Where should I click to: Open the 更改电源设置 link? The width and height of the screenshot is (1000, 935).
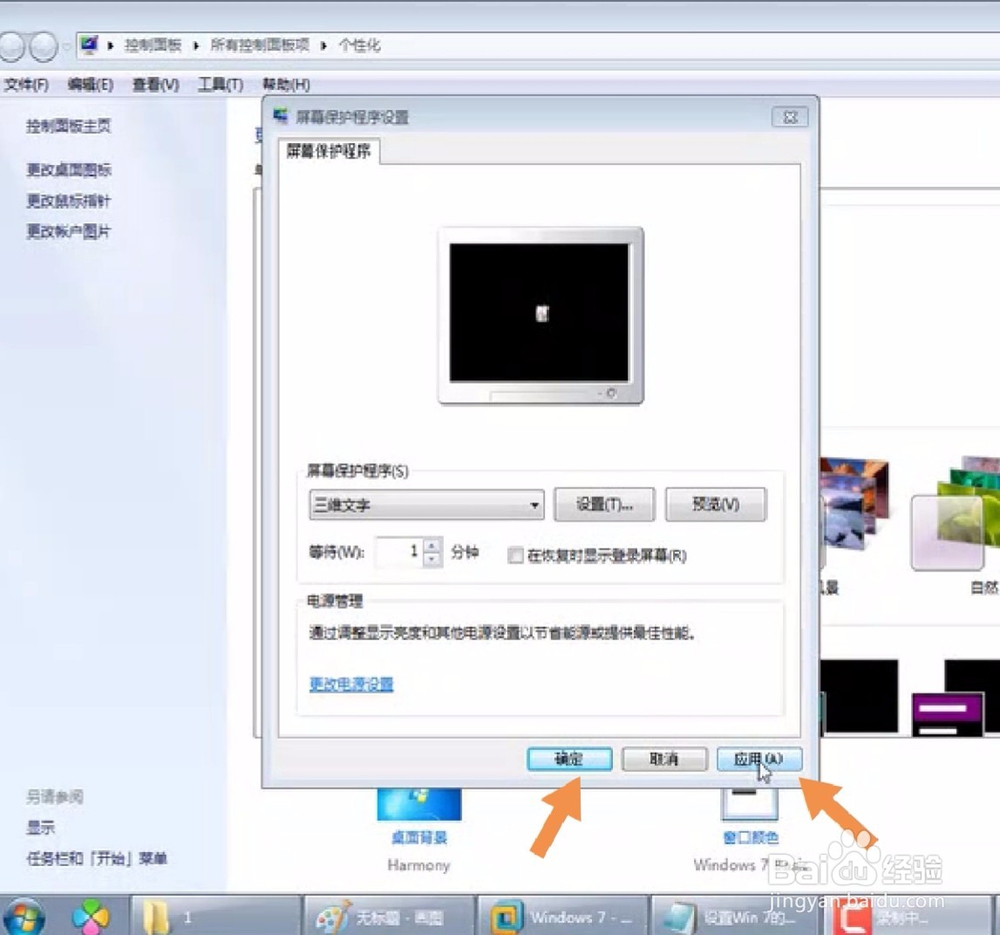351,684
